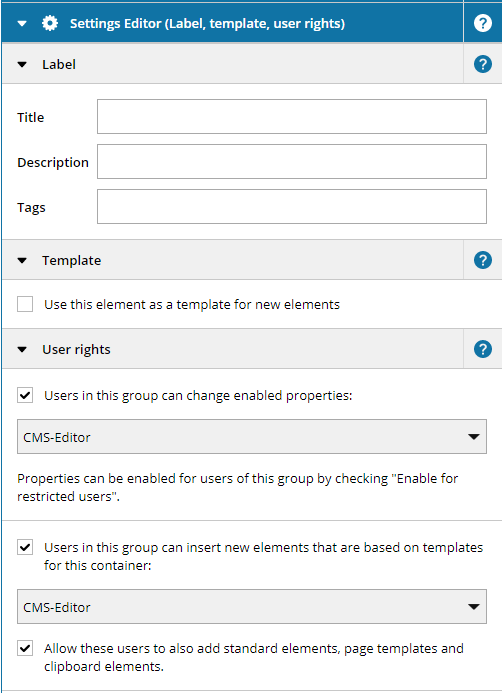Uncheck Users can change enabled properties
This screenshot has height=693, width=502.
(x=25, y=395)
